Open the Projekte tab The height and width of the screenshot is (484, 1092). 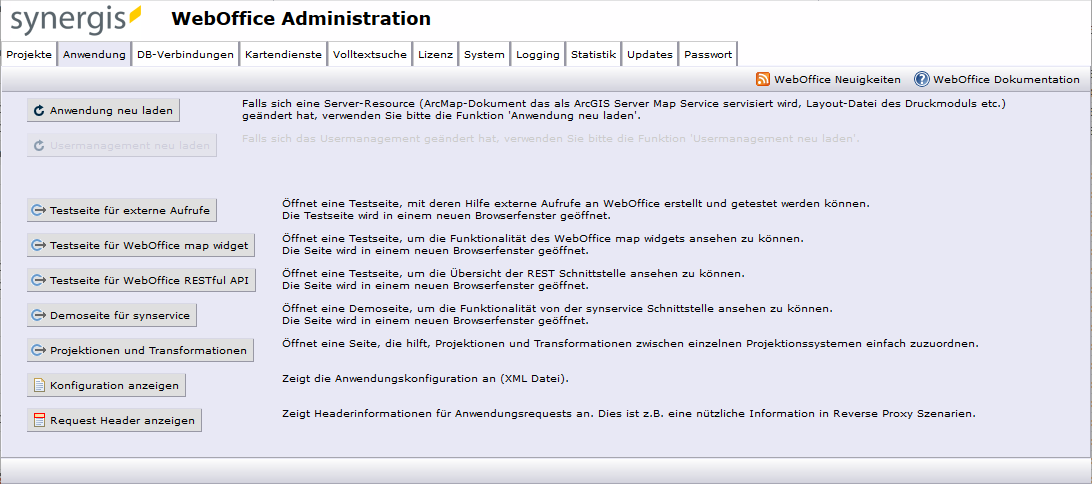point(29,54)
